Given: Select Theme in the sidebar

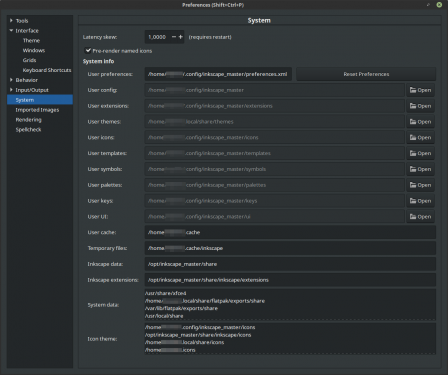Looking at the screenshot, I should point(31,40).
